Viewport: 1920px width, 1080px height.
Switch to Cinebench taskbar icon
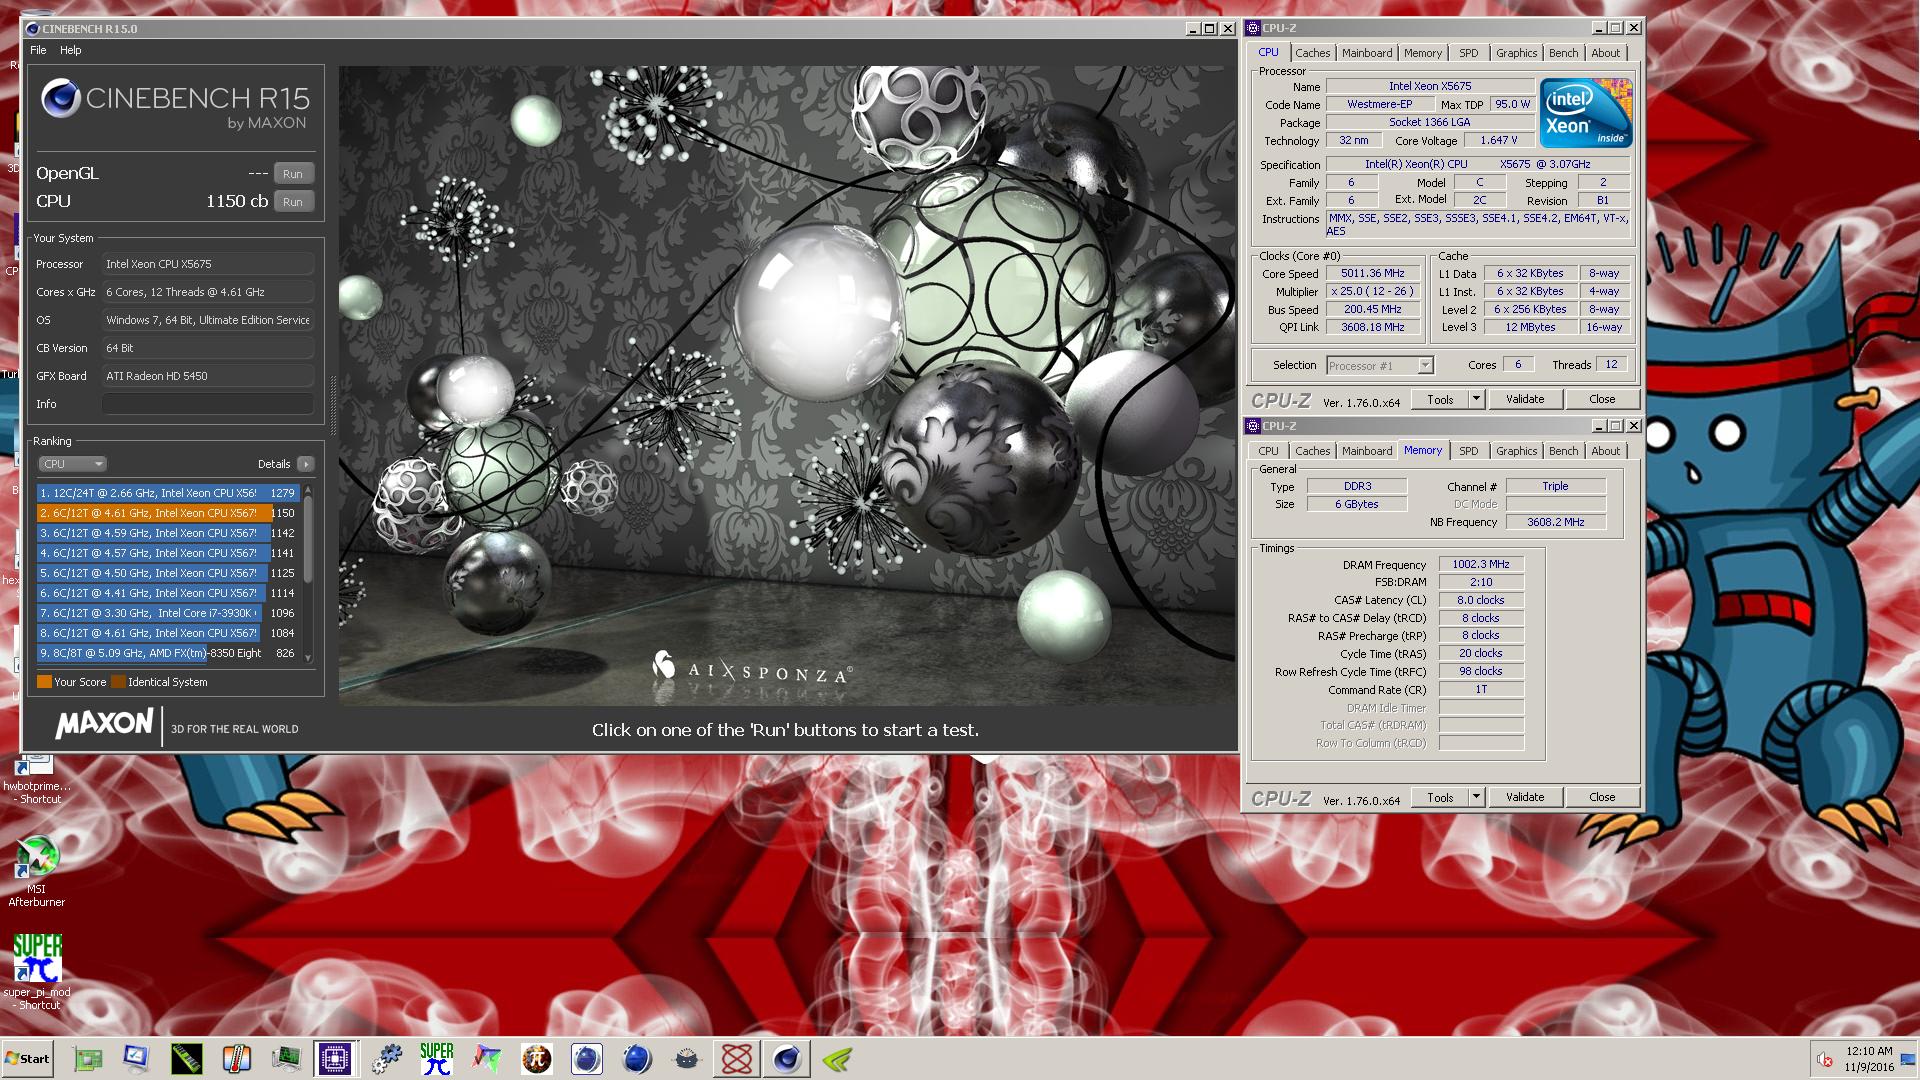point(787,1059)
